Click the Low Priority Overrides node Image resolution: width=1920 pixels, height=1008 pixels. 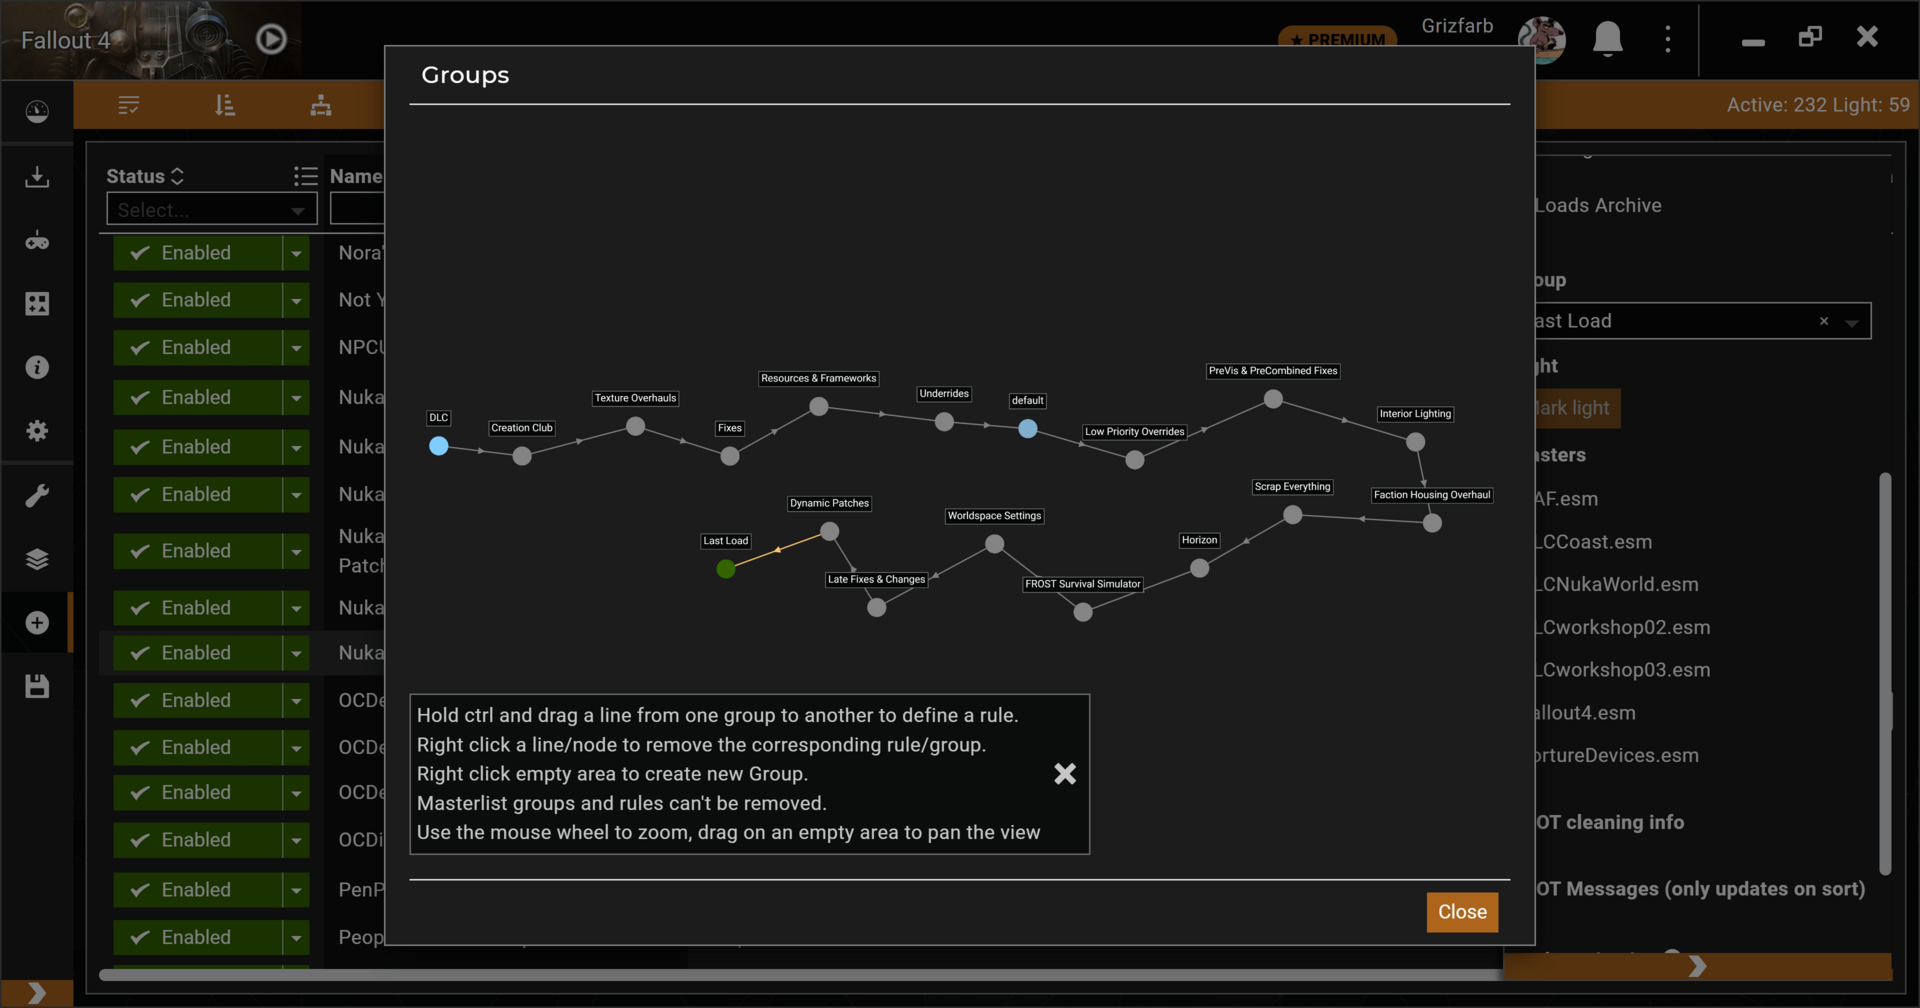point(1134,460)
